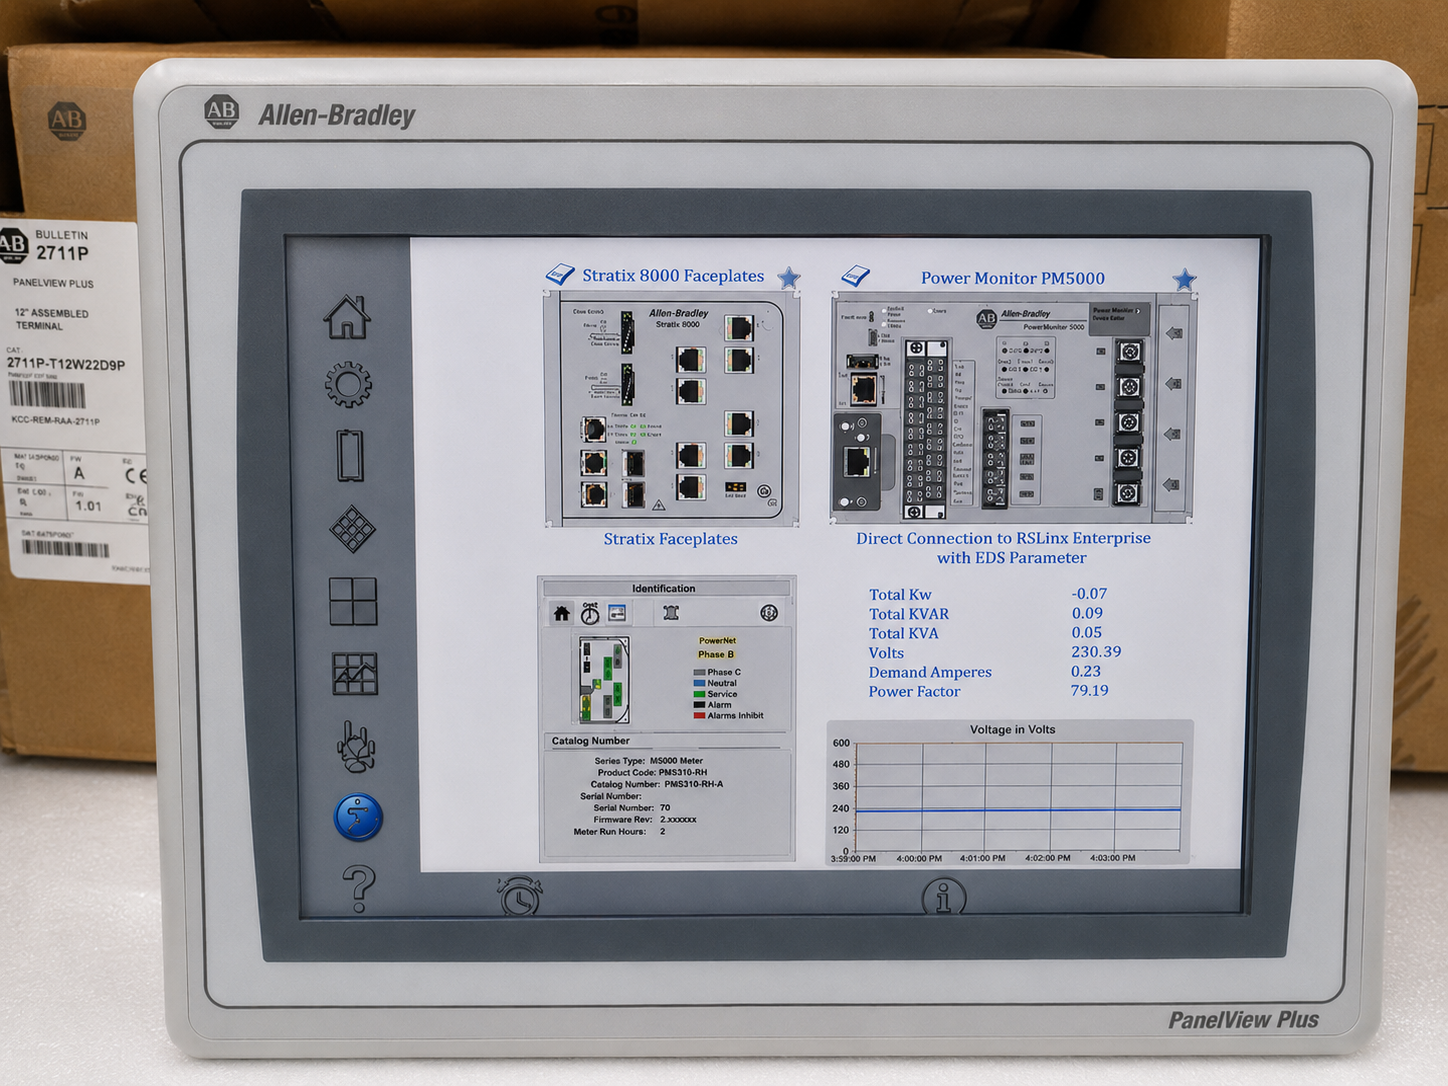Click the Phase B yellow indicator label
The width and height of the screenshot is (1448, 1086).
coord(716,654)
